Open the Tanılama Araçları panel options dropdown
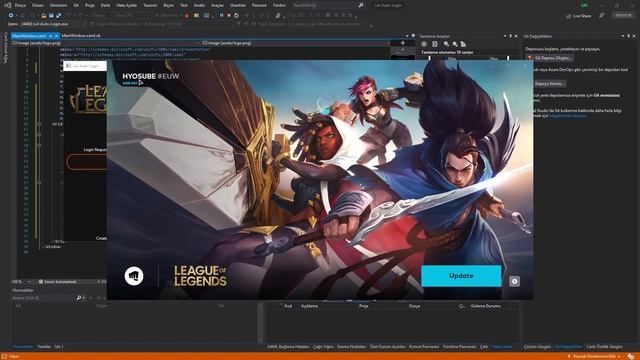 pos(505,36)
